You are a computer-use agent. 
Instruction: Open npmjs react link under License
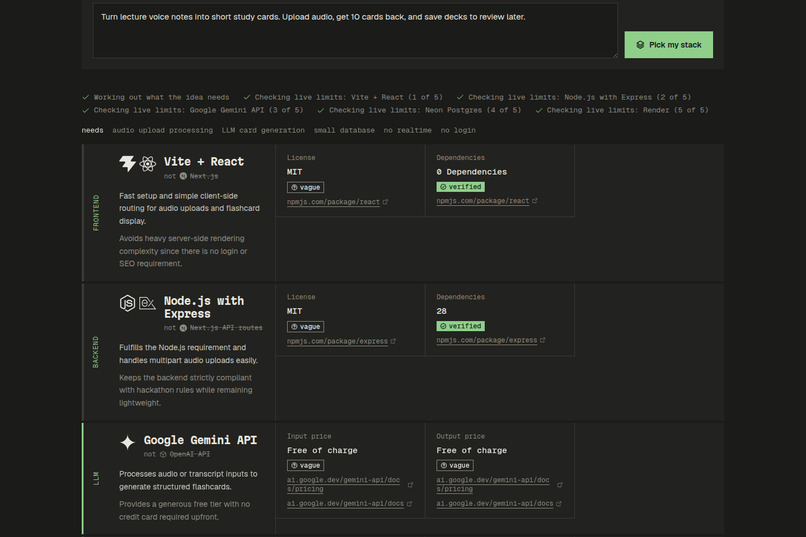pos(333,202)
